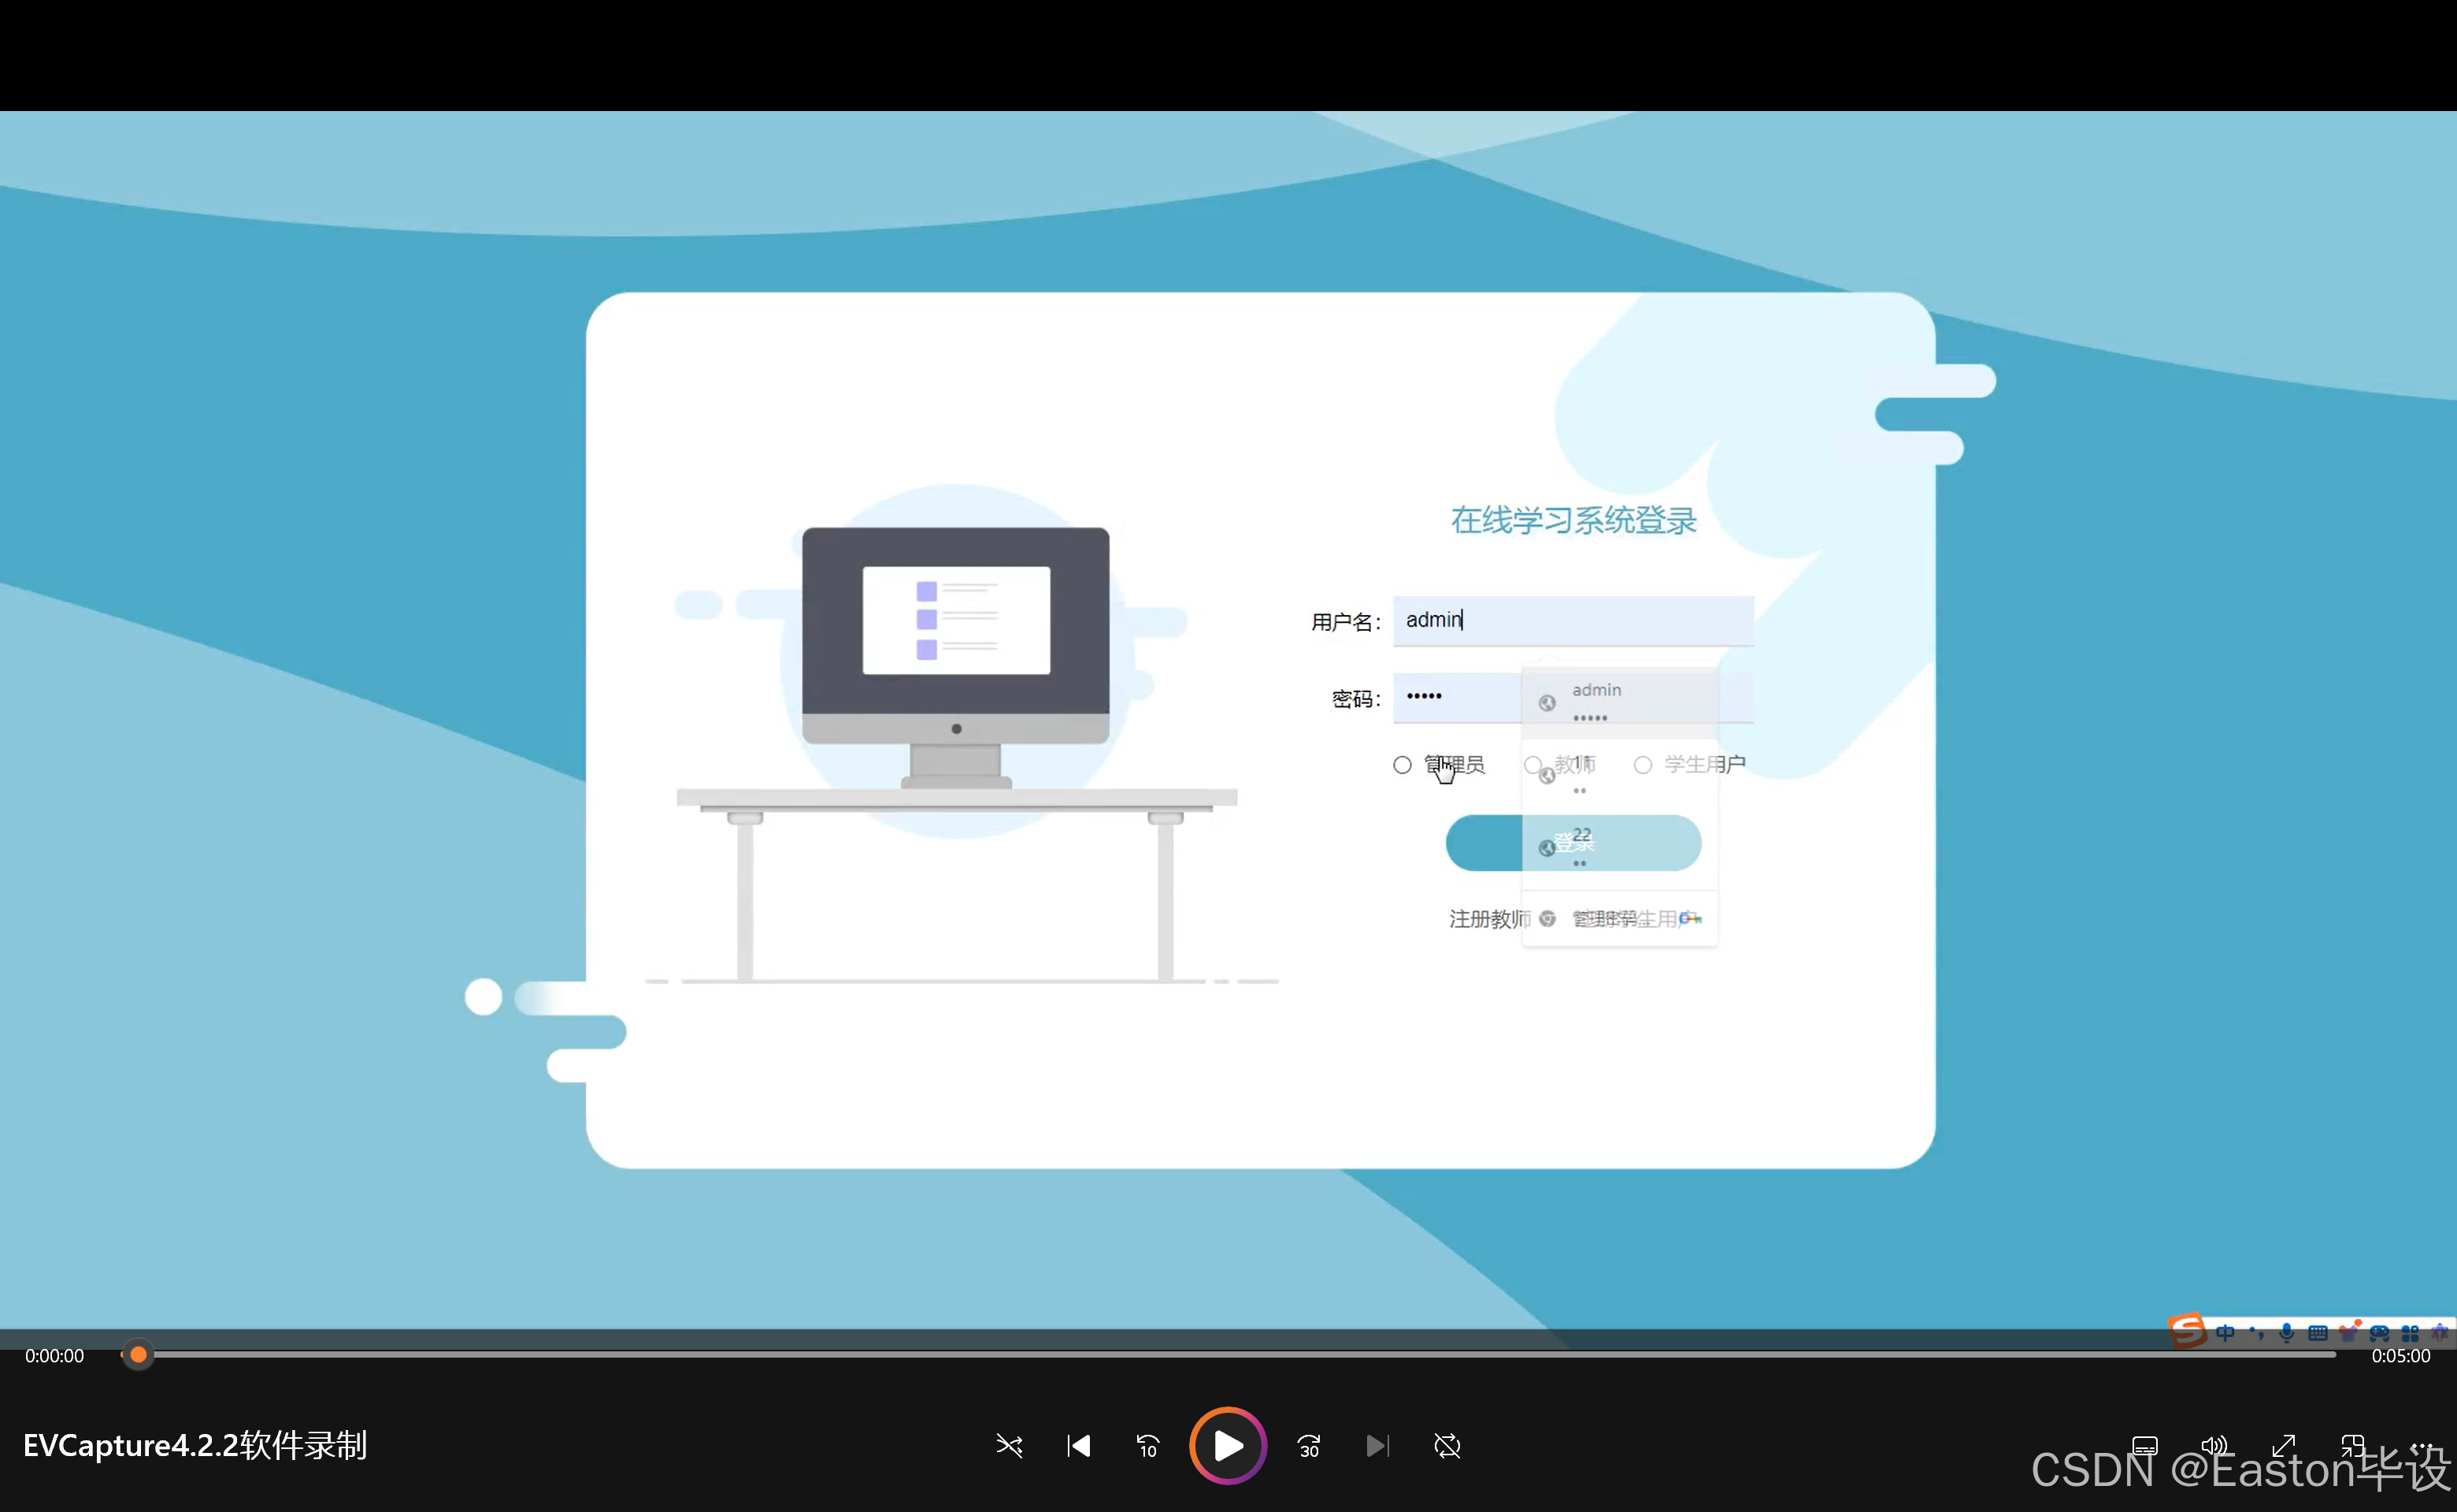Open the subtitles captions icon

click(x=2144, y=1446)
